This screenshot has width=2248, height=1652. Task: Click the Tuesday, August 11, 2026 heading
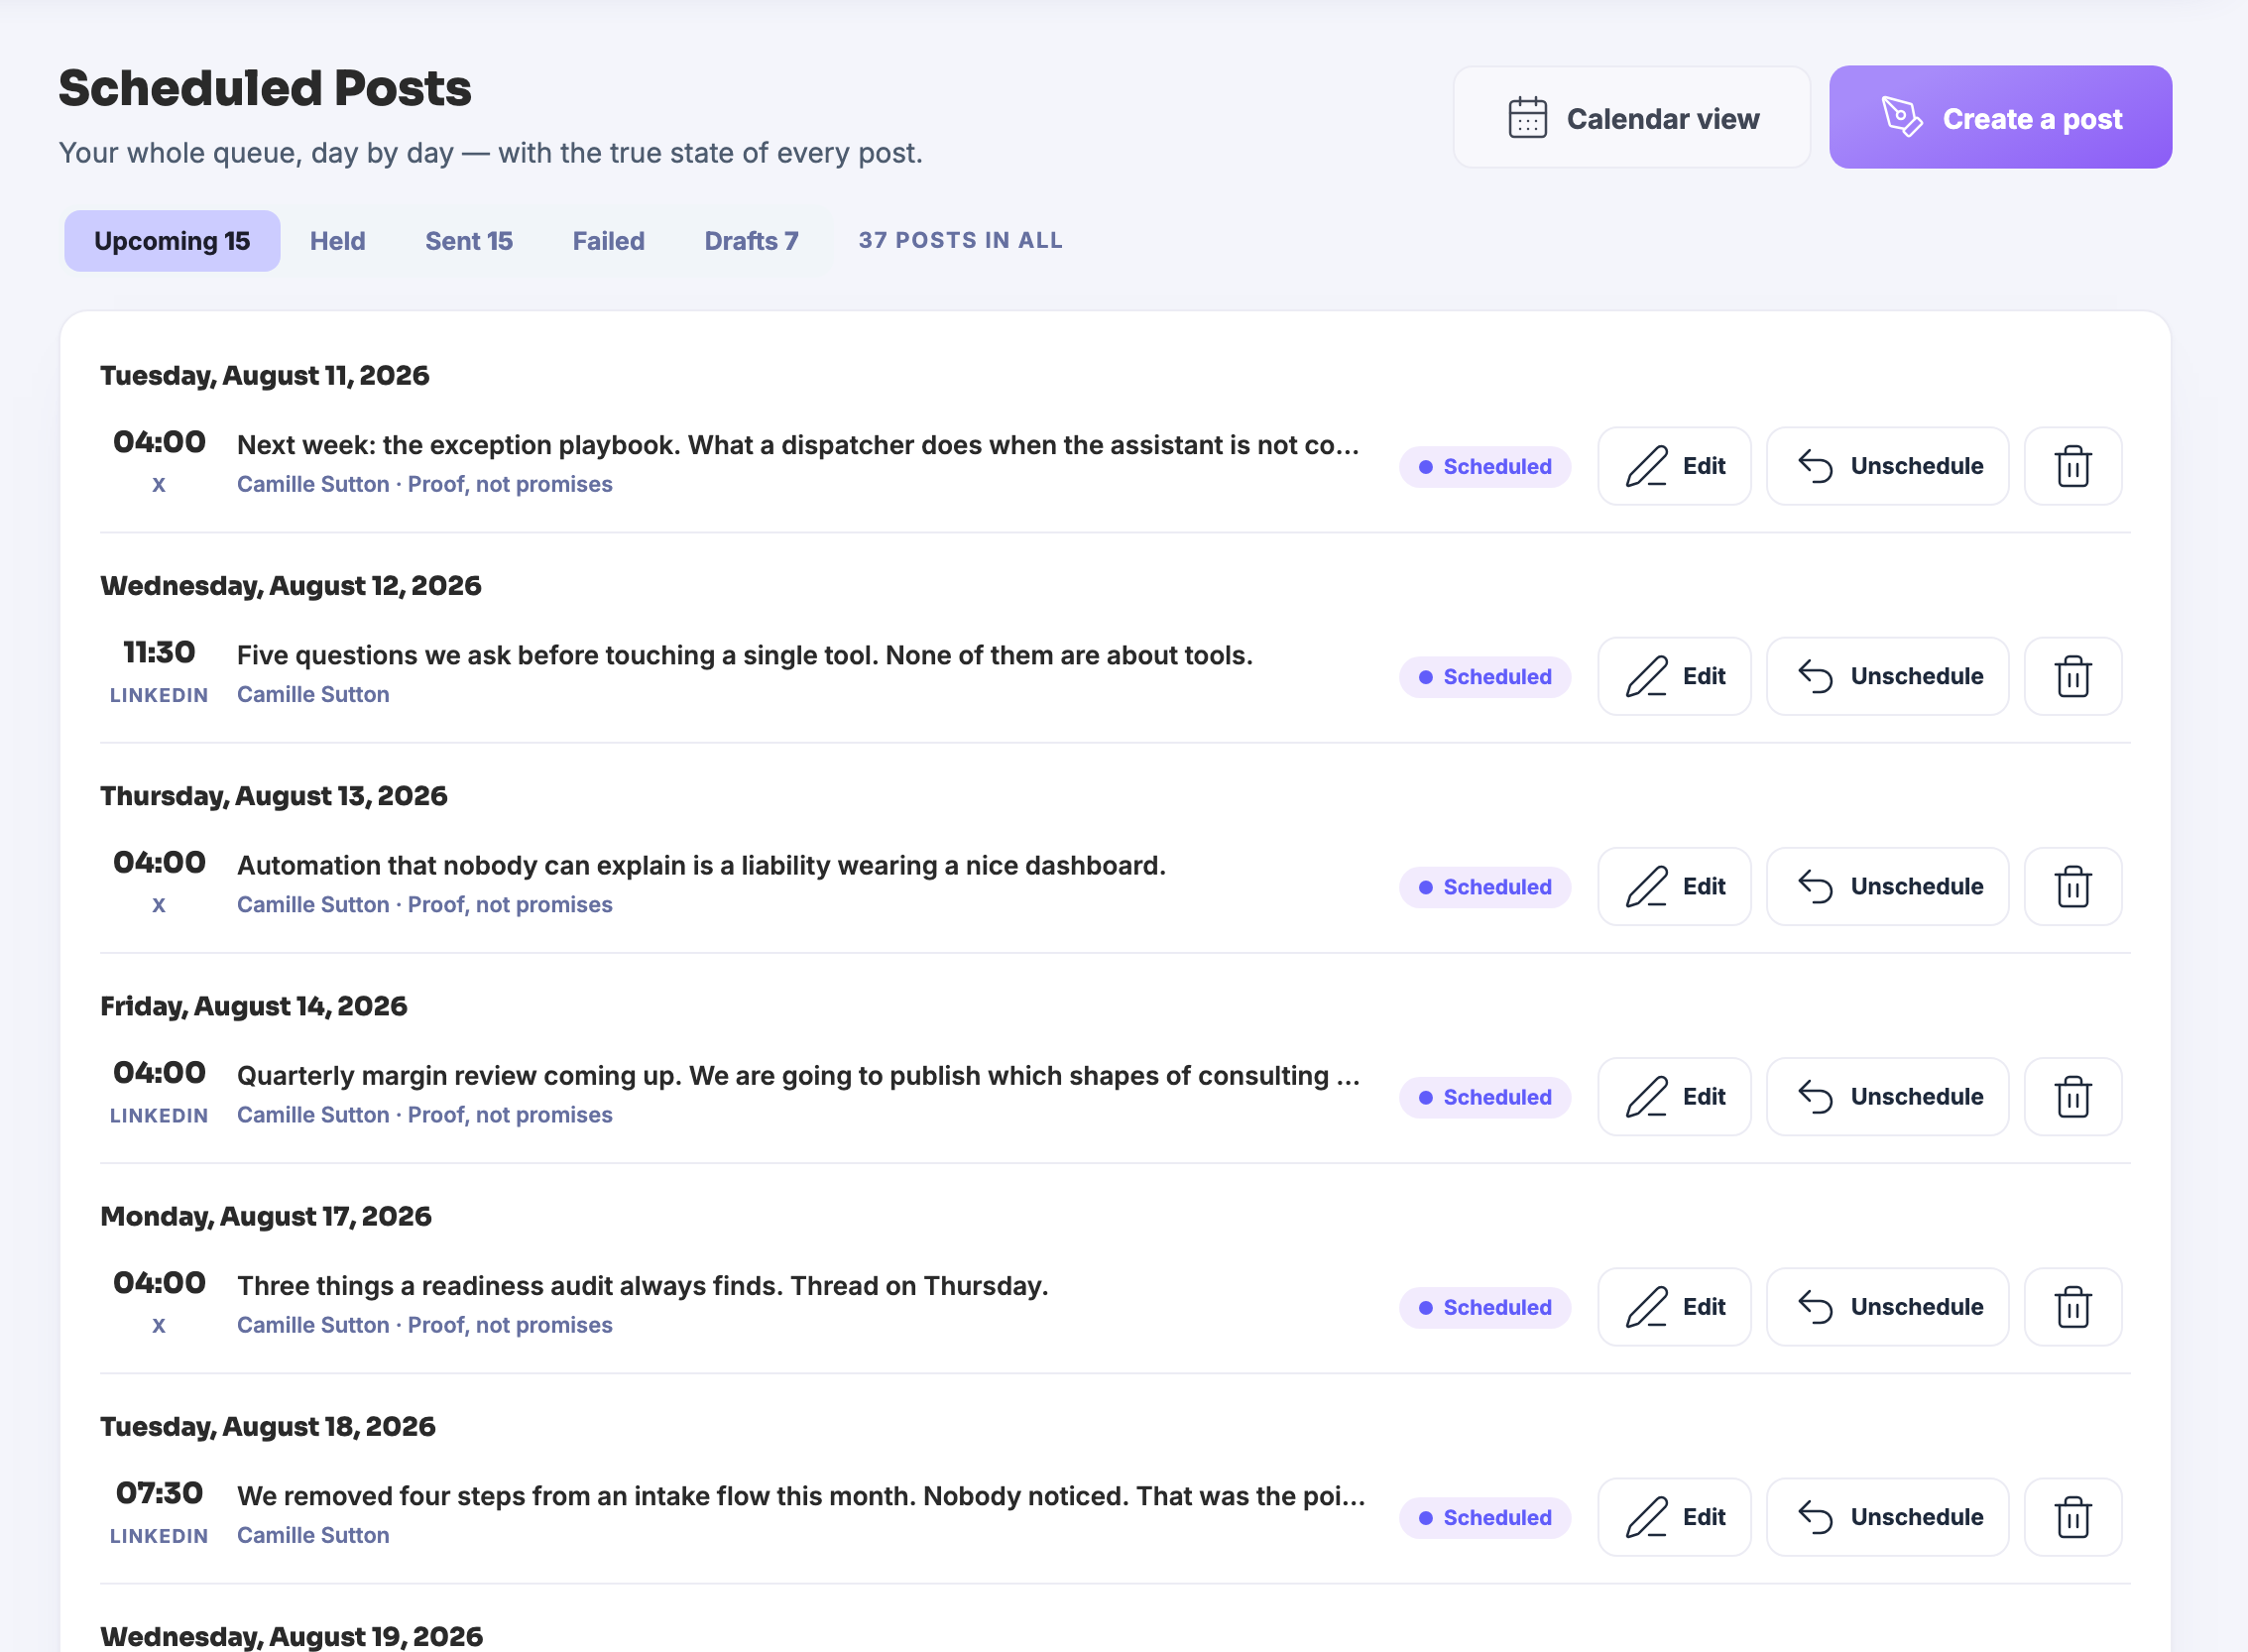click(x=264, y=376)
